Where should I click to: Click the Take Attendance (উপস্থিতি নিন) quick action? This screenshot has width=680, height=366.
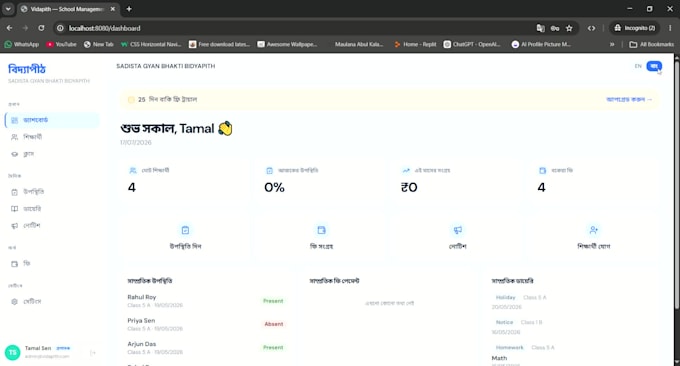[x=185, y=238]
